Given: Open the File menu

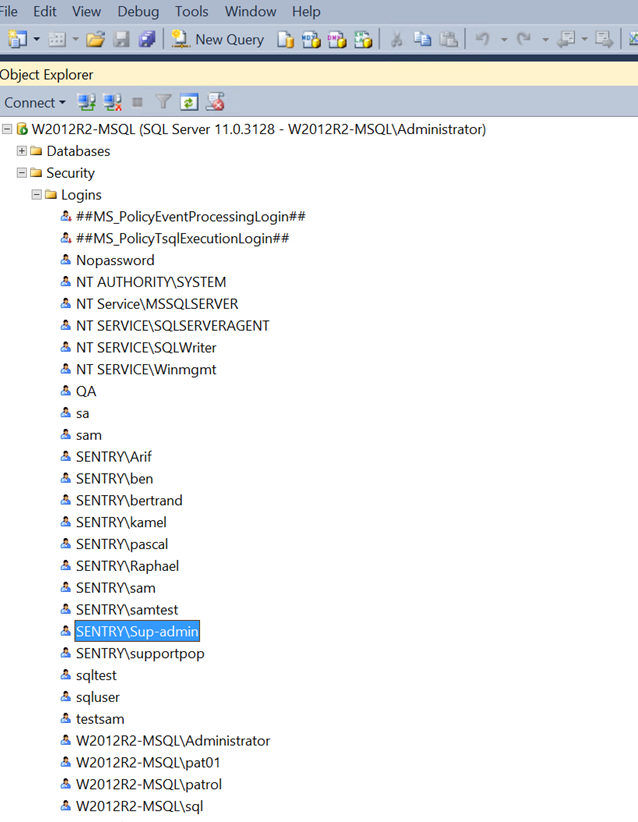Looking at the screenshot, I should (x=8, y=12).
